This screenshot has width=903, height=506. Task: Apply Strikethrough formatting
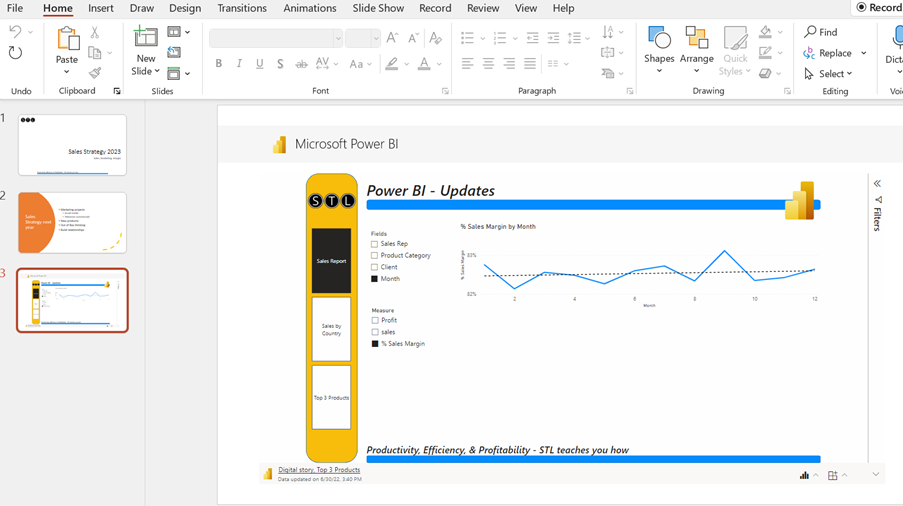[x=301, y=64]
